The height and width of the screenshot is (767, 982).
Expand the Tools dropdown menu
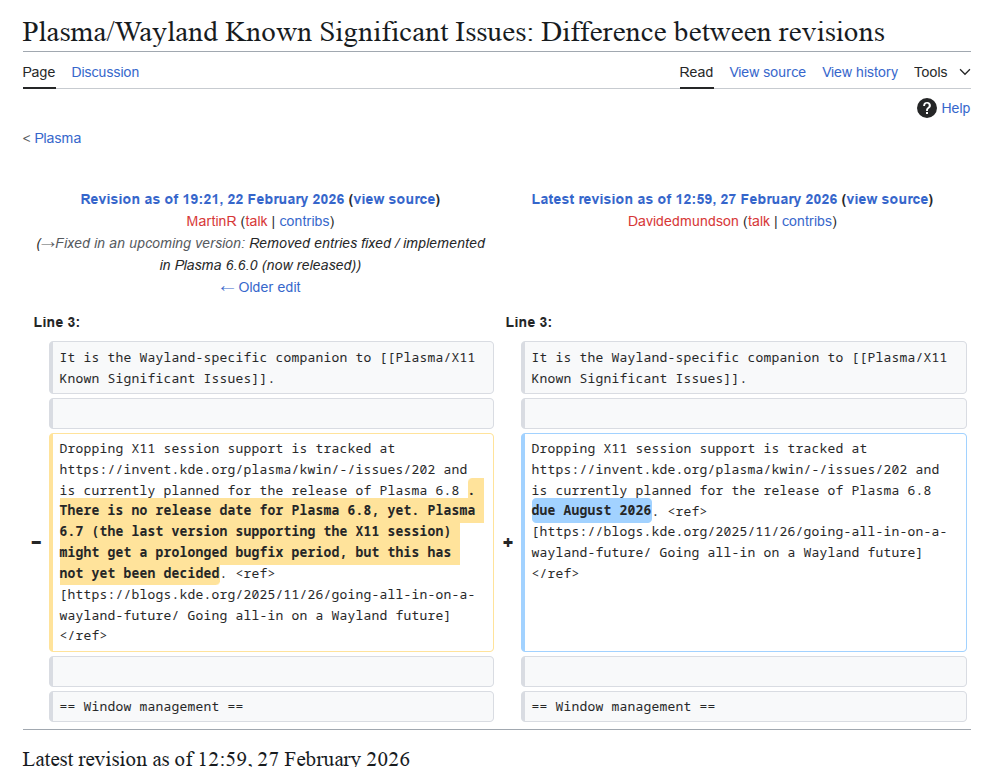tap(942, 73)
